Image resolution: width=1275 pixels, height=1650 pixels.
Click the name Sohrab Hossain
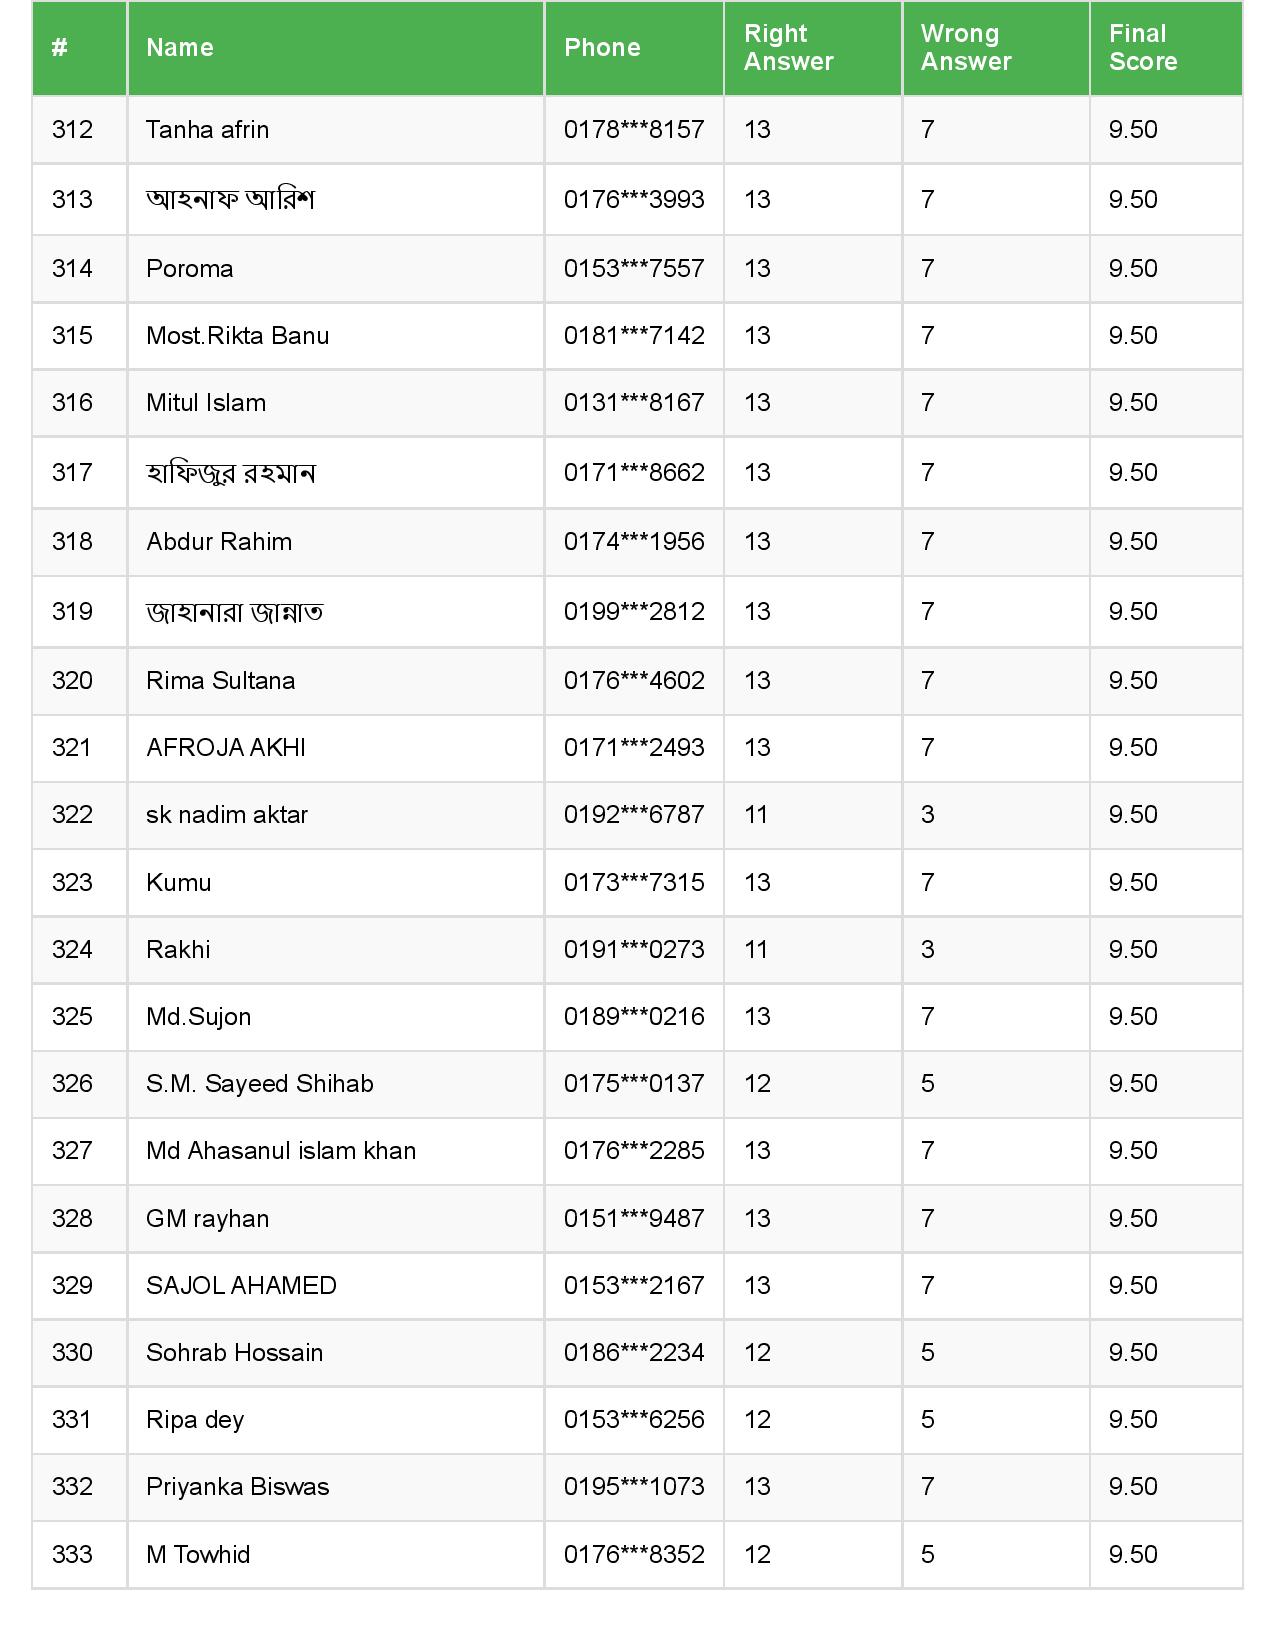(234, 1353)
